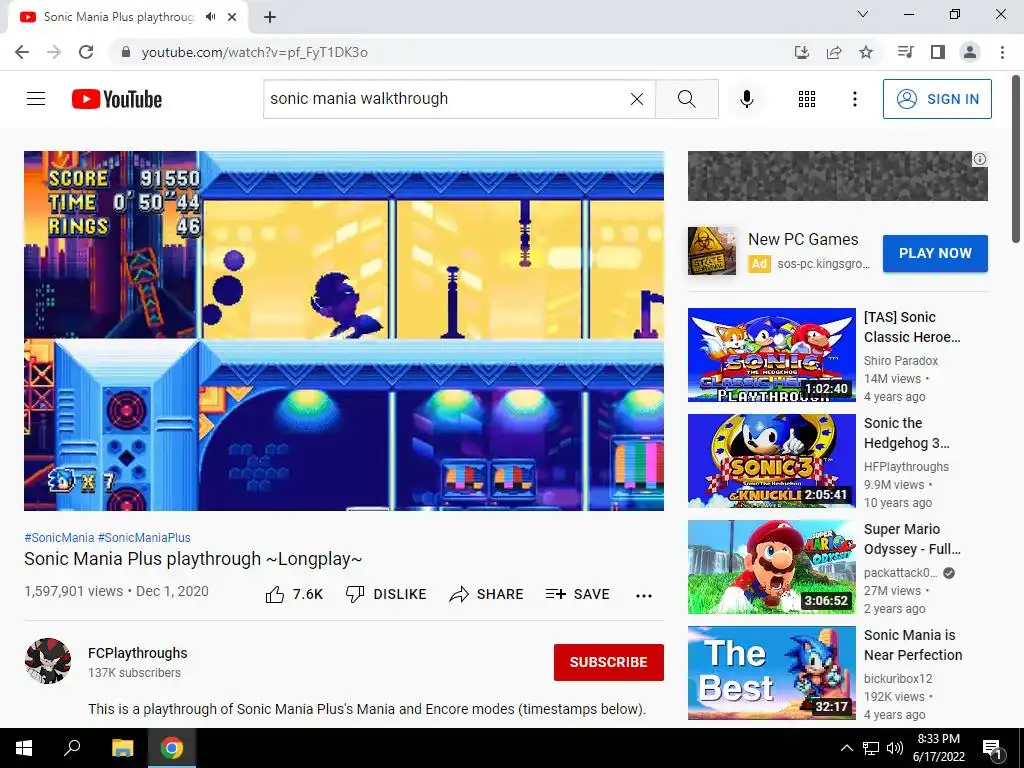Open the Shiro Paradox channel name
This screenshot has height=768, width=1024.
(x=901, y=360)
